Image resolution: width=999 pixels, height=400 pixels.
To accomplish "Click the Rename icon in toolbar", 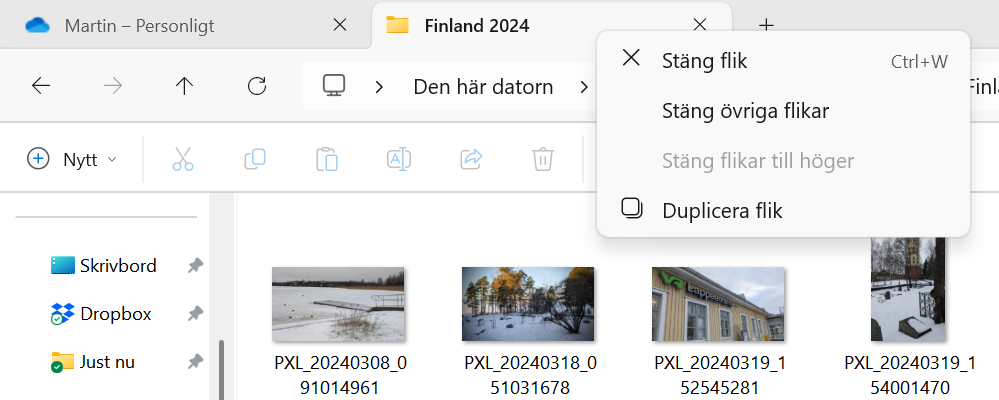I will click(398, 158).
